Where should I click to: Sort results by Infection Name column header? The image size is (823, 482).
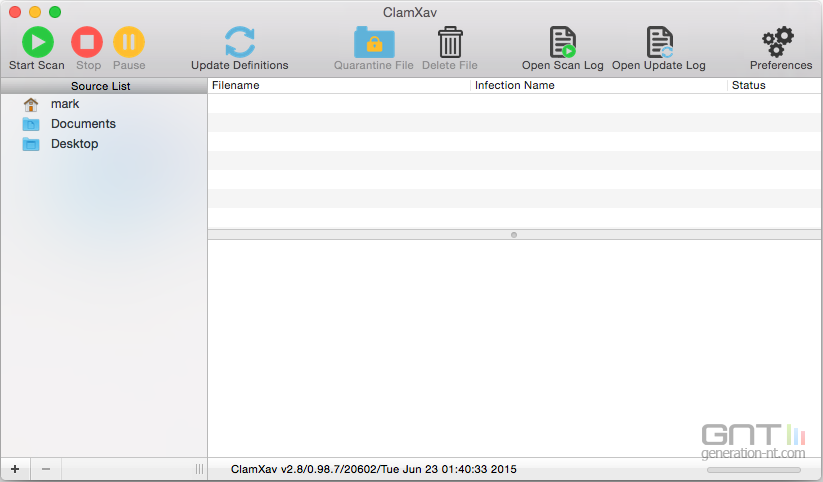click(599, 85)
